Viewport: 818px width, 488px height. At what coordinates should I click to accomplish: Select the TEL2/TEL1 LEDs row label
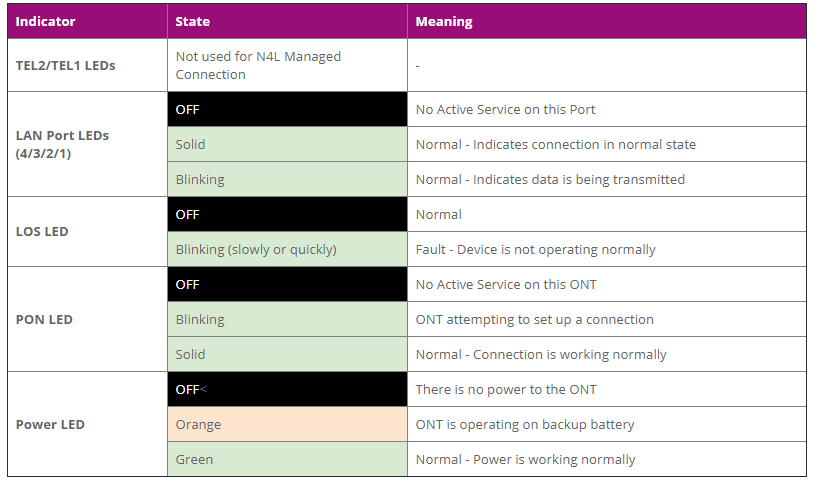tap(65, 65)
